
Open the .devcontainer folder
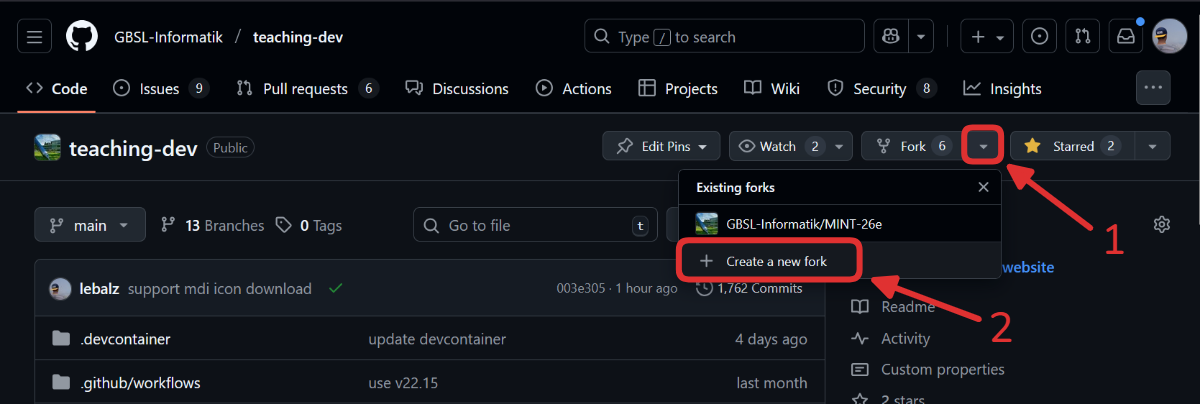click(125, 339)
